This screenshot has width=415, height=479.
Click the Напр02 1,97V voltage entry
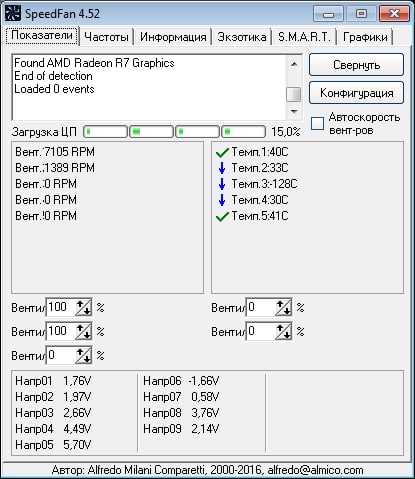(x=53, y=397)
